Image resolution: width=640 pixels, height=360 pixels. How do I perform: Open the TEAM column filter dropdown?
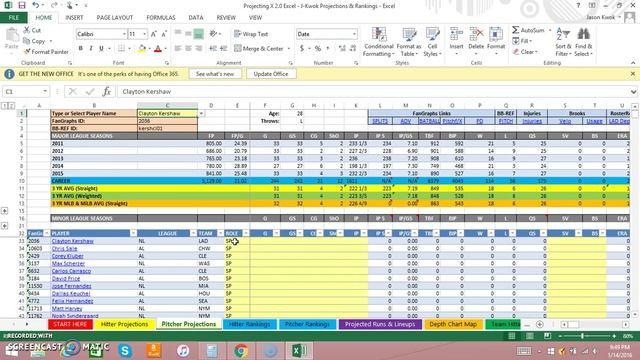220,233
